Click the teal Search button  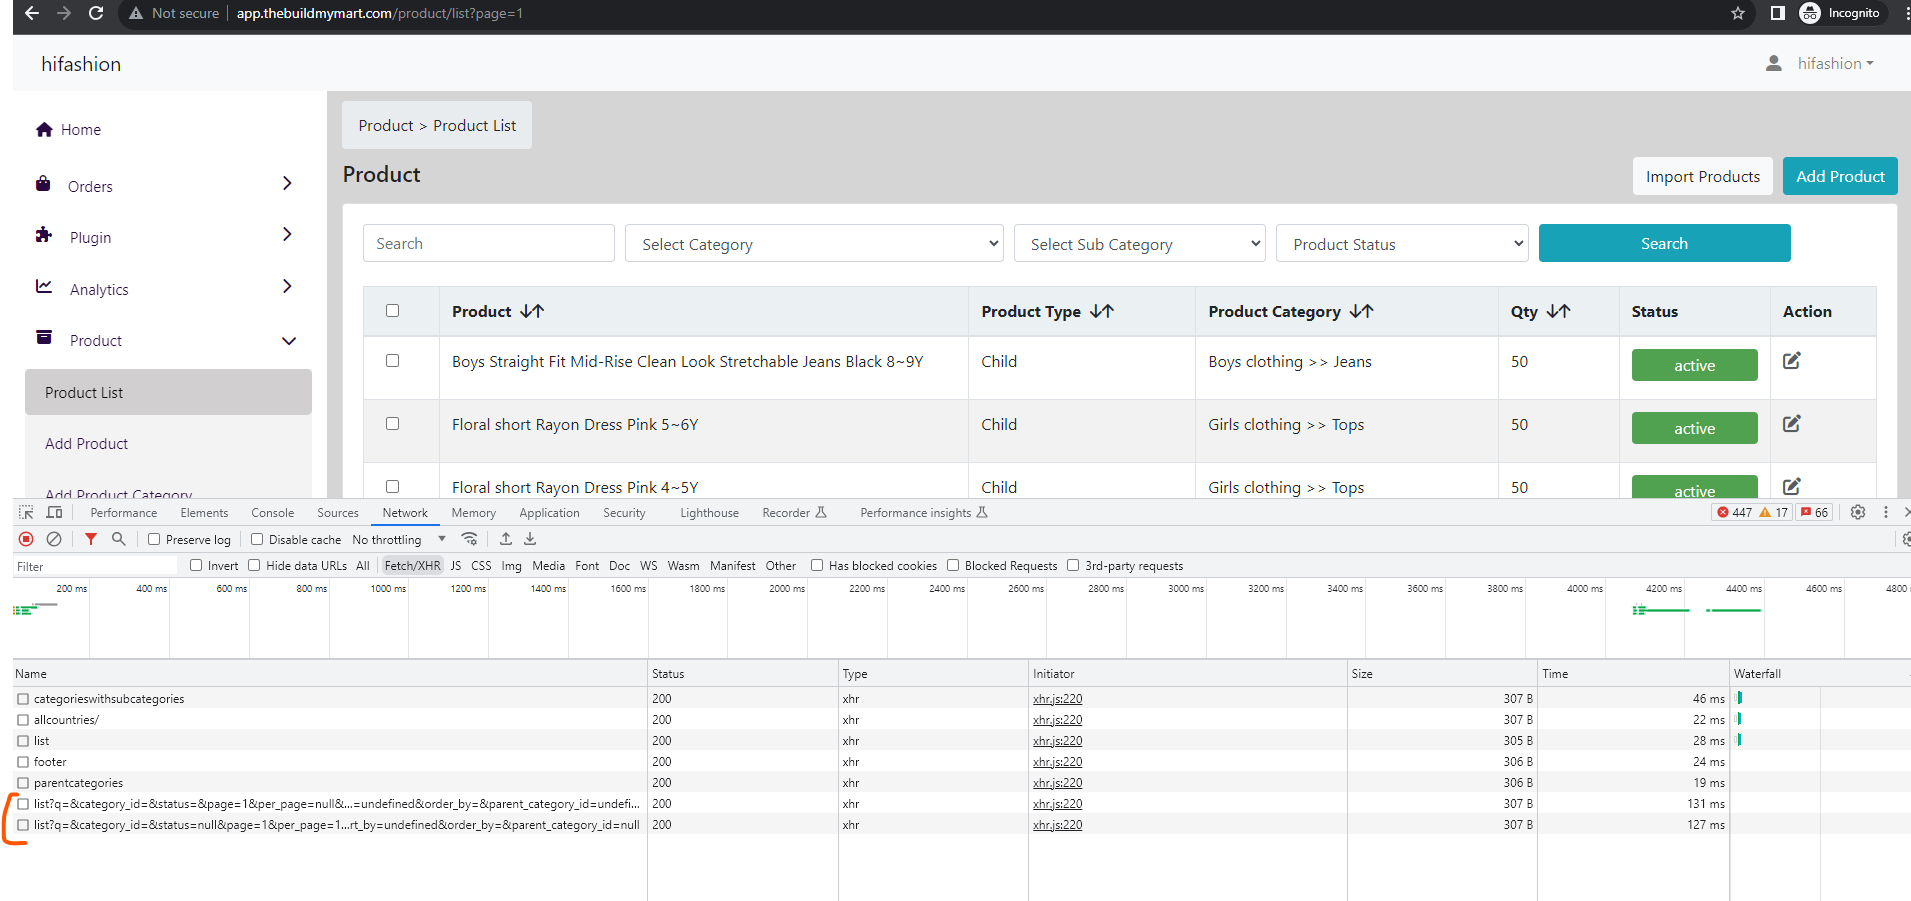point(1664,243)
